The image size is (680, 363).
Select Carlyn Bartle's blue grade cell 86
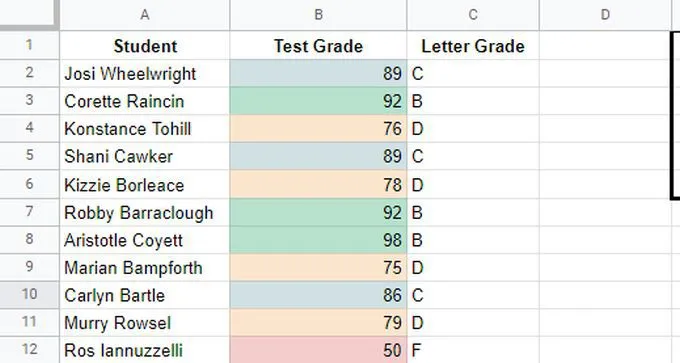(x=318, y=295)
